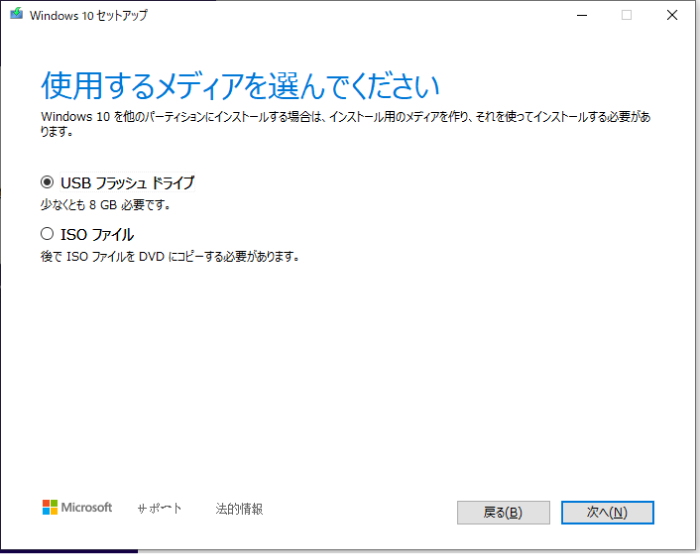
Task: Click the Windows 10 setup title icon
Action: click(x=17, y=14)
